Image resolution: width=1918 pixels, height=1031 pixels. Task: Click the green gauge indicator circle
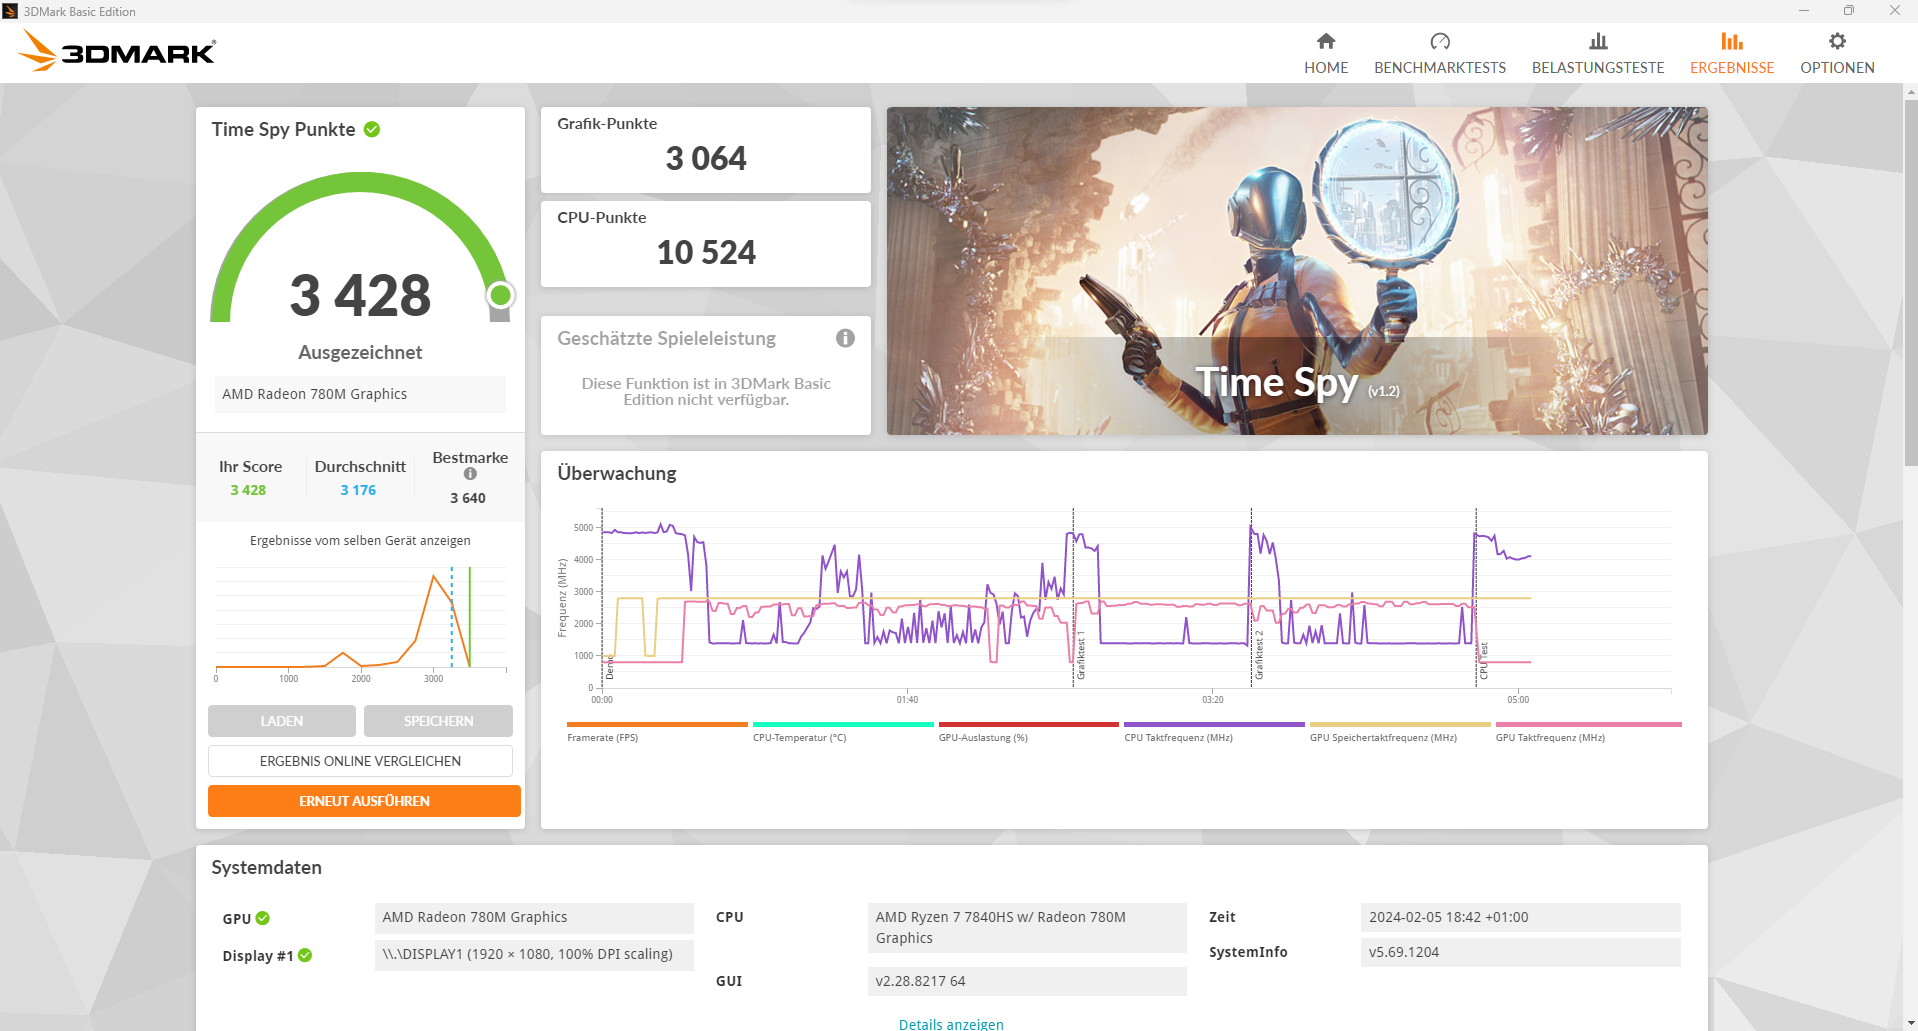point(501,295)
